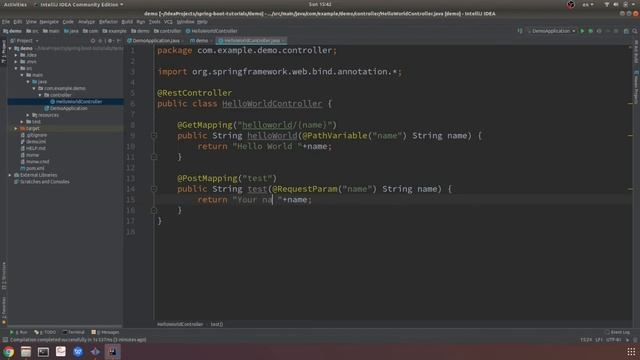Open the Terminal tool window button
The width and height of the screenshot is (640, 360).
[x=73, y=332]
